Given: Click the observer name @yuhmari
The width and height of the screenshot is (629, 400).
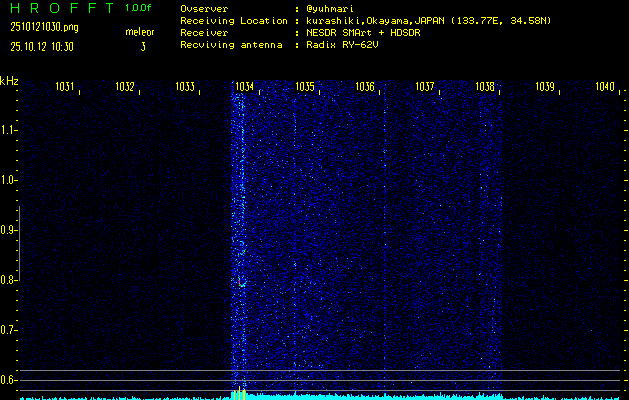Looking at the screenshot, I should (x=329, y=9).
